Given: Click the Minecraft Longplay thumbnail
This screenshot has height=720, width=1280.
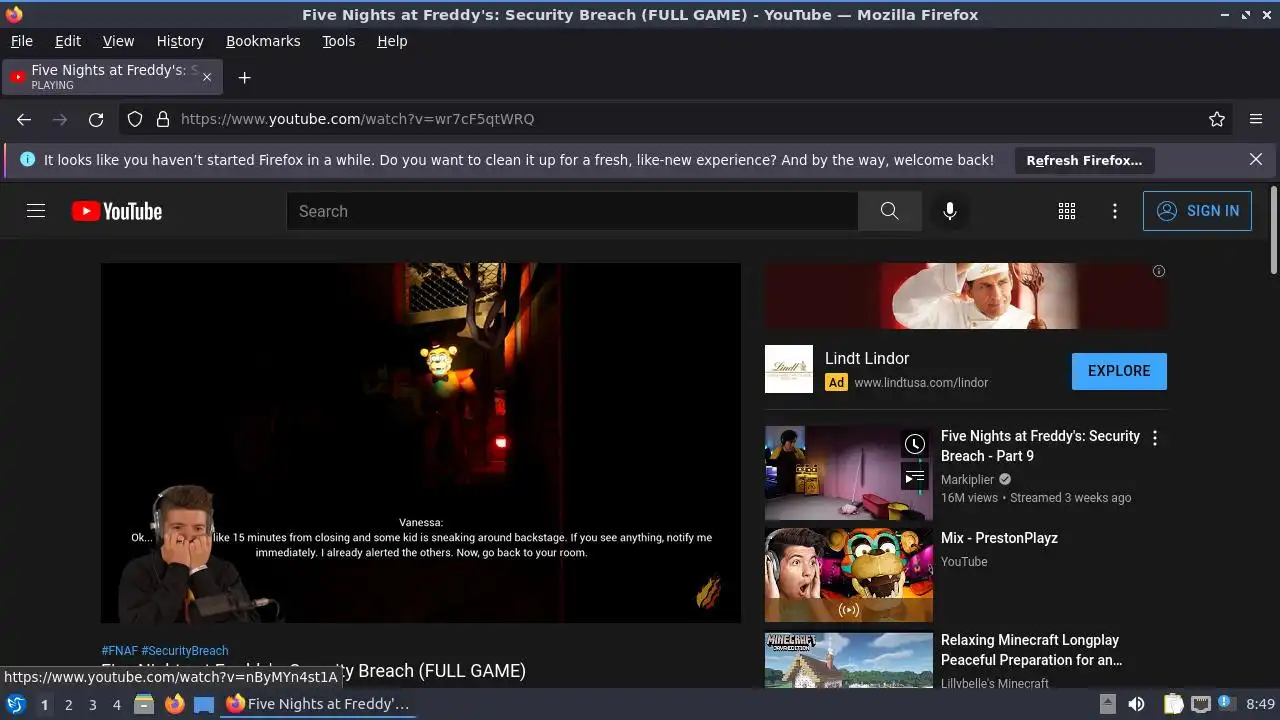Looking at the screenshot, I should point(849,660).
